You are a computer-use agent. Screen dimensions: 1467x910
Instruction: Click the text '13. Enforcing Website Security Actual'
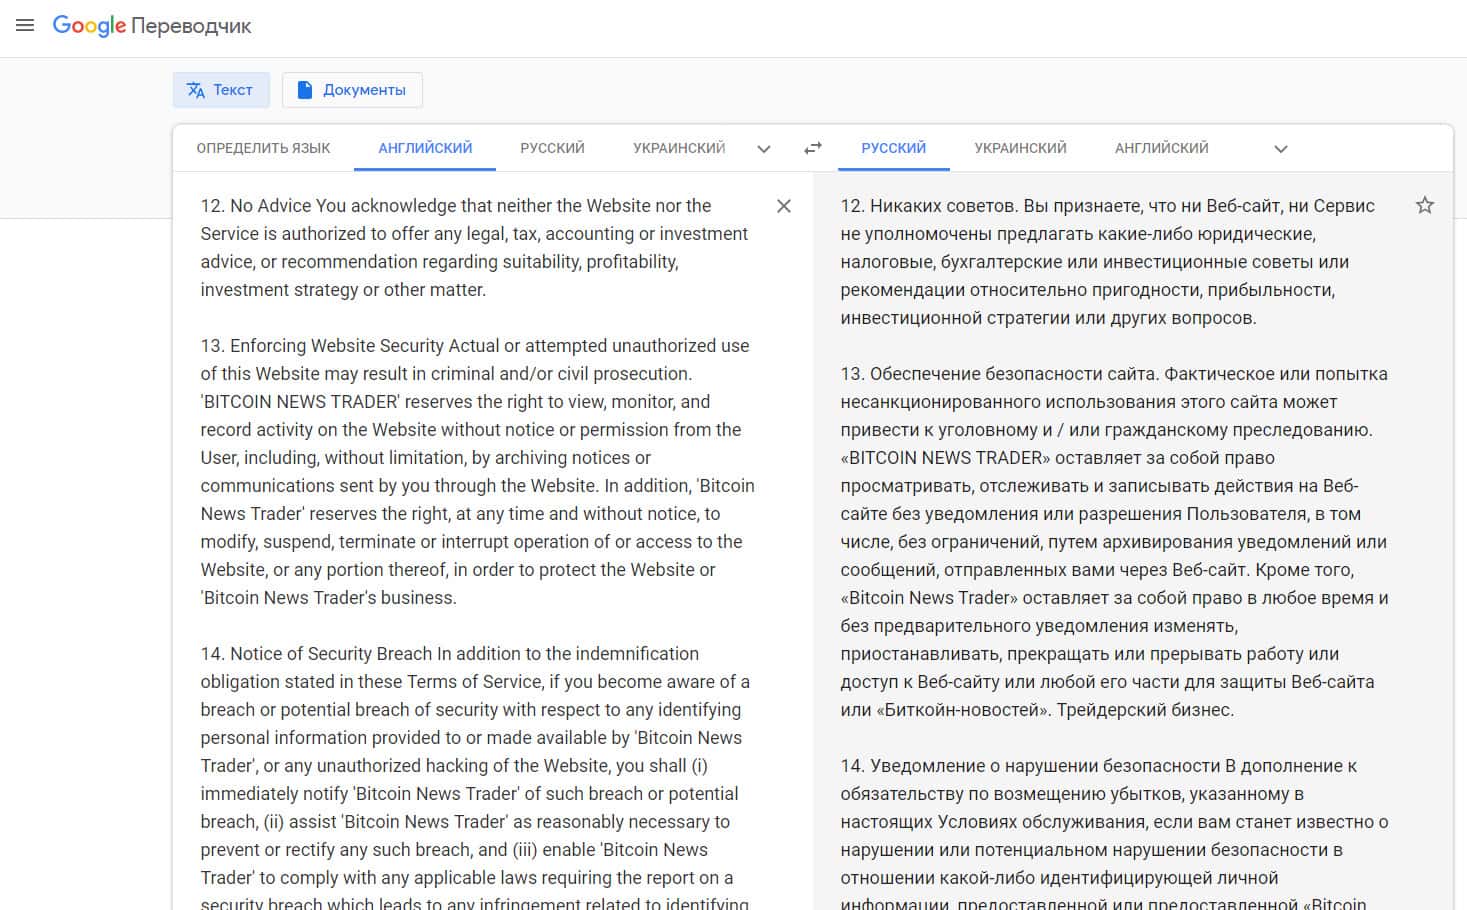pos(349,346)
